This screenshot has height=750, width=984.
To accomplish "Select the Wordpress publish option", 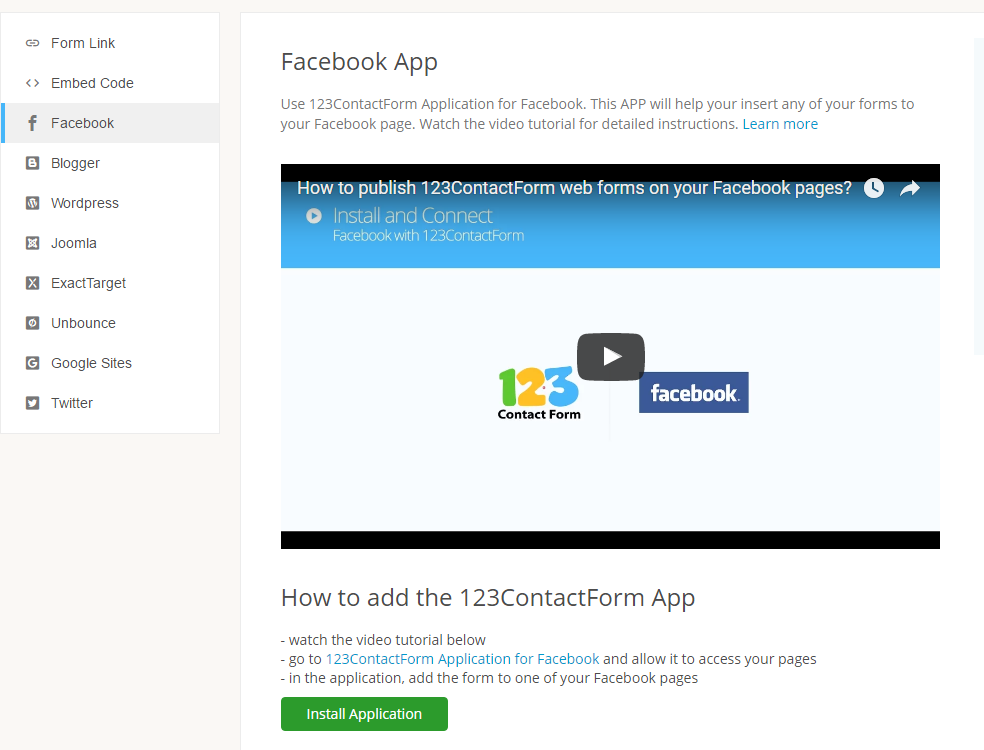I will pyautogui.click(x=110, y=203).
